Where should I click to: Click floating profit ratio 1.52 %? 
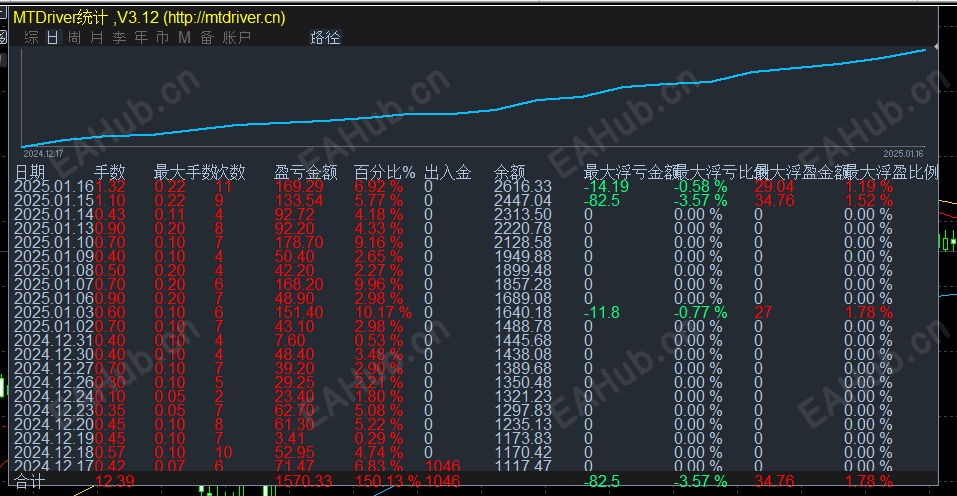(869, 201)
